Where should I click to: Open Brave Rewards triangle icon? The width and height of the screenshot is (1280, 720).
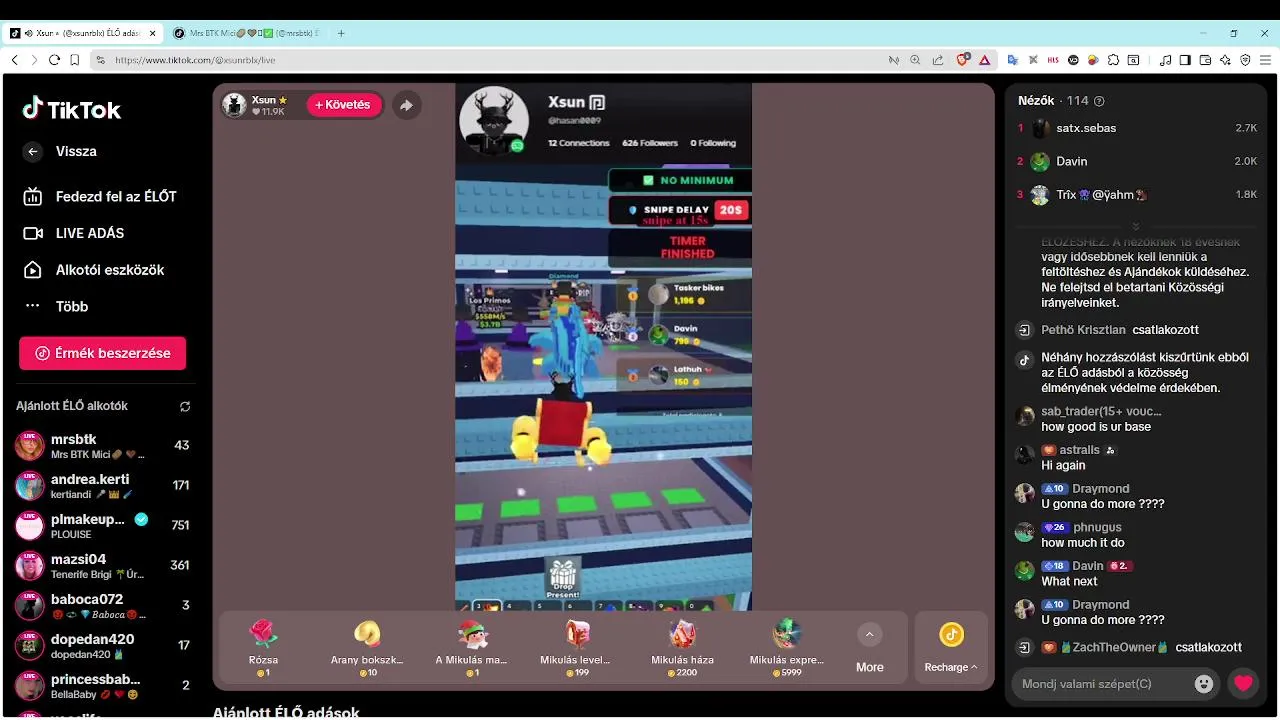pos(984,60)
